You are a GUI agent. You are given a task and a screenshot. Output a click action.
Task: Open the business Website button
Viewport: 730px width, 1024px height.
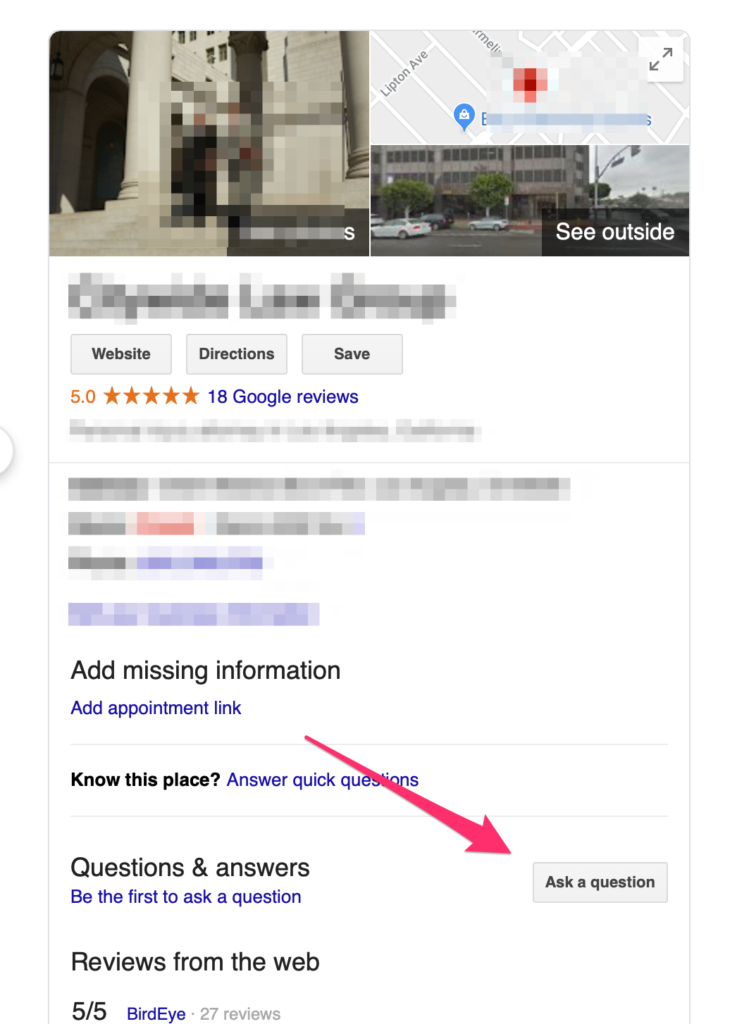coord(121,354)
